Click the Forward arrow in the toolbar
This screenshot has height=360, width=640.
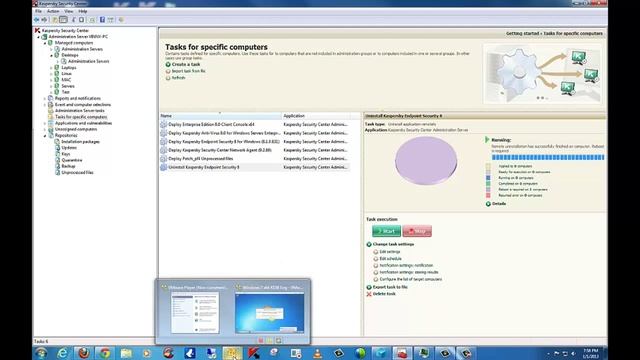[x=44, y=20]
